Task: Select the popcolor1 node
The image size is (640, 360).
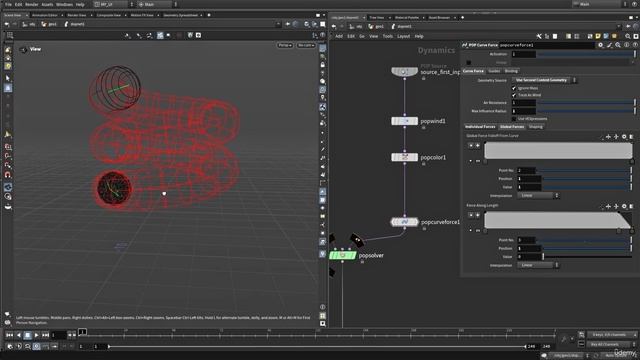Action: click(404, 157)
